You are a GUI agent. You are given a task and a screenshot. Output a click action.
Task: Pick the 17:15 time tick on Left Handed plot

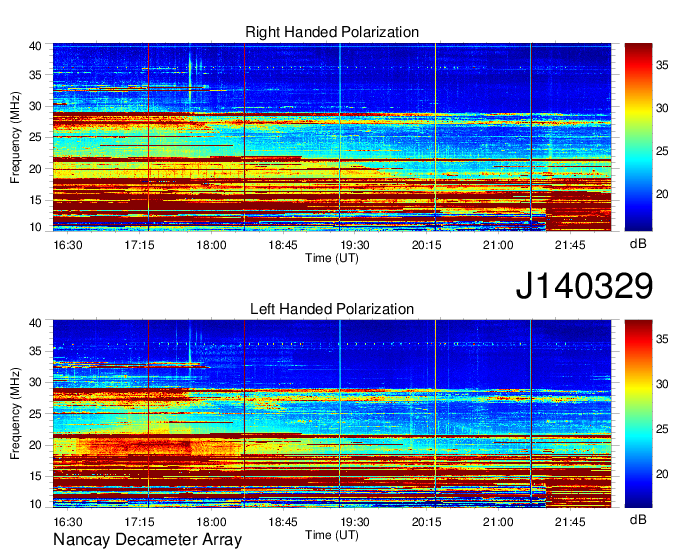tap(140, 522)
